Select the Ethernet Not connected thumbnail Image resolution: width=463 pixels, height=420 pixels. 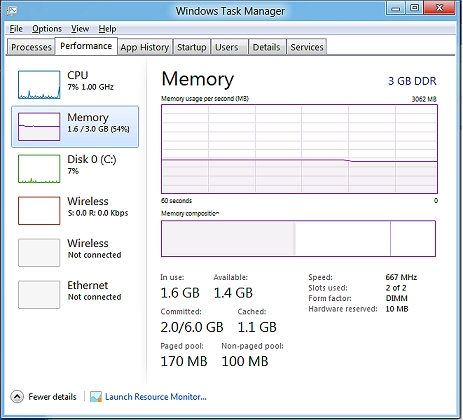pyautogui.click(x=39, y=295)
